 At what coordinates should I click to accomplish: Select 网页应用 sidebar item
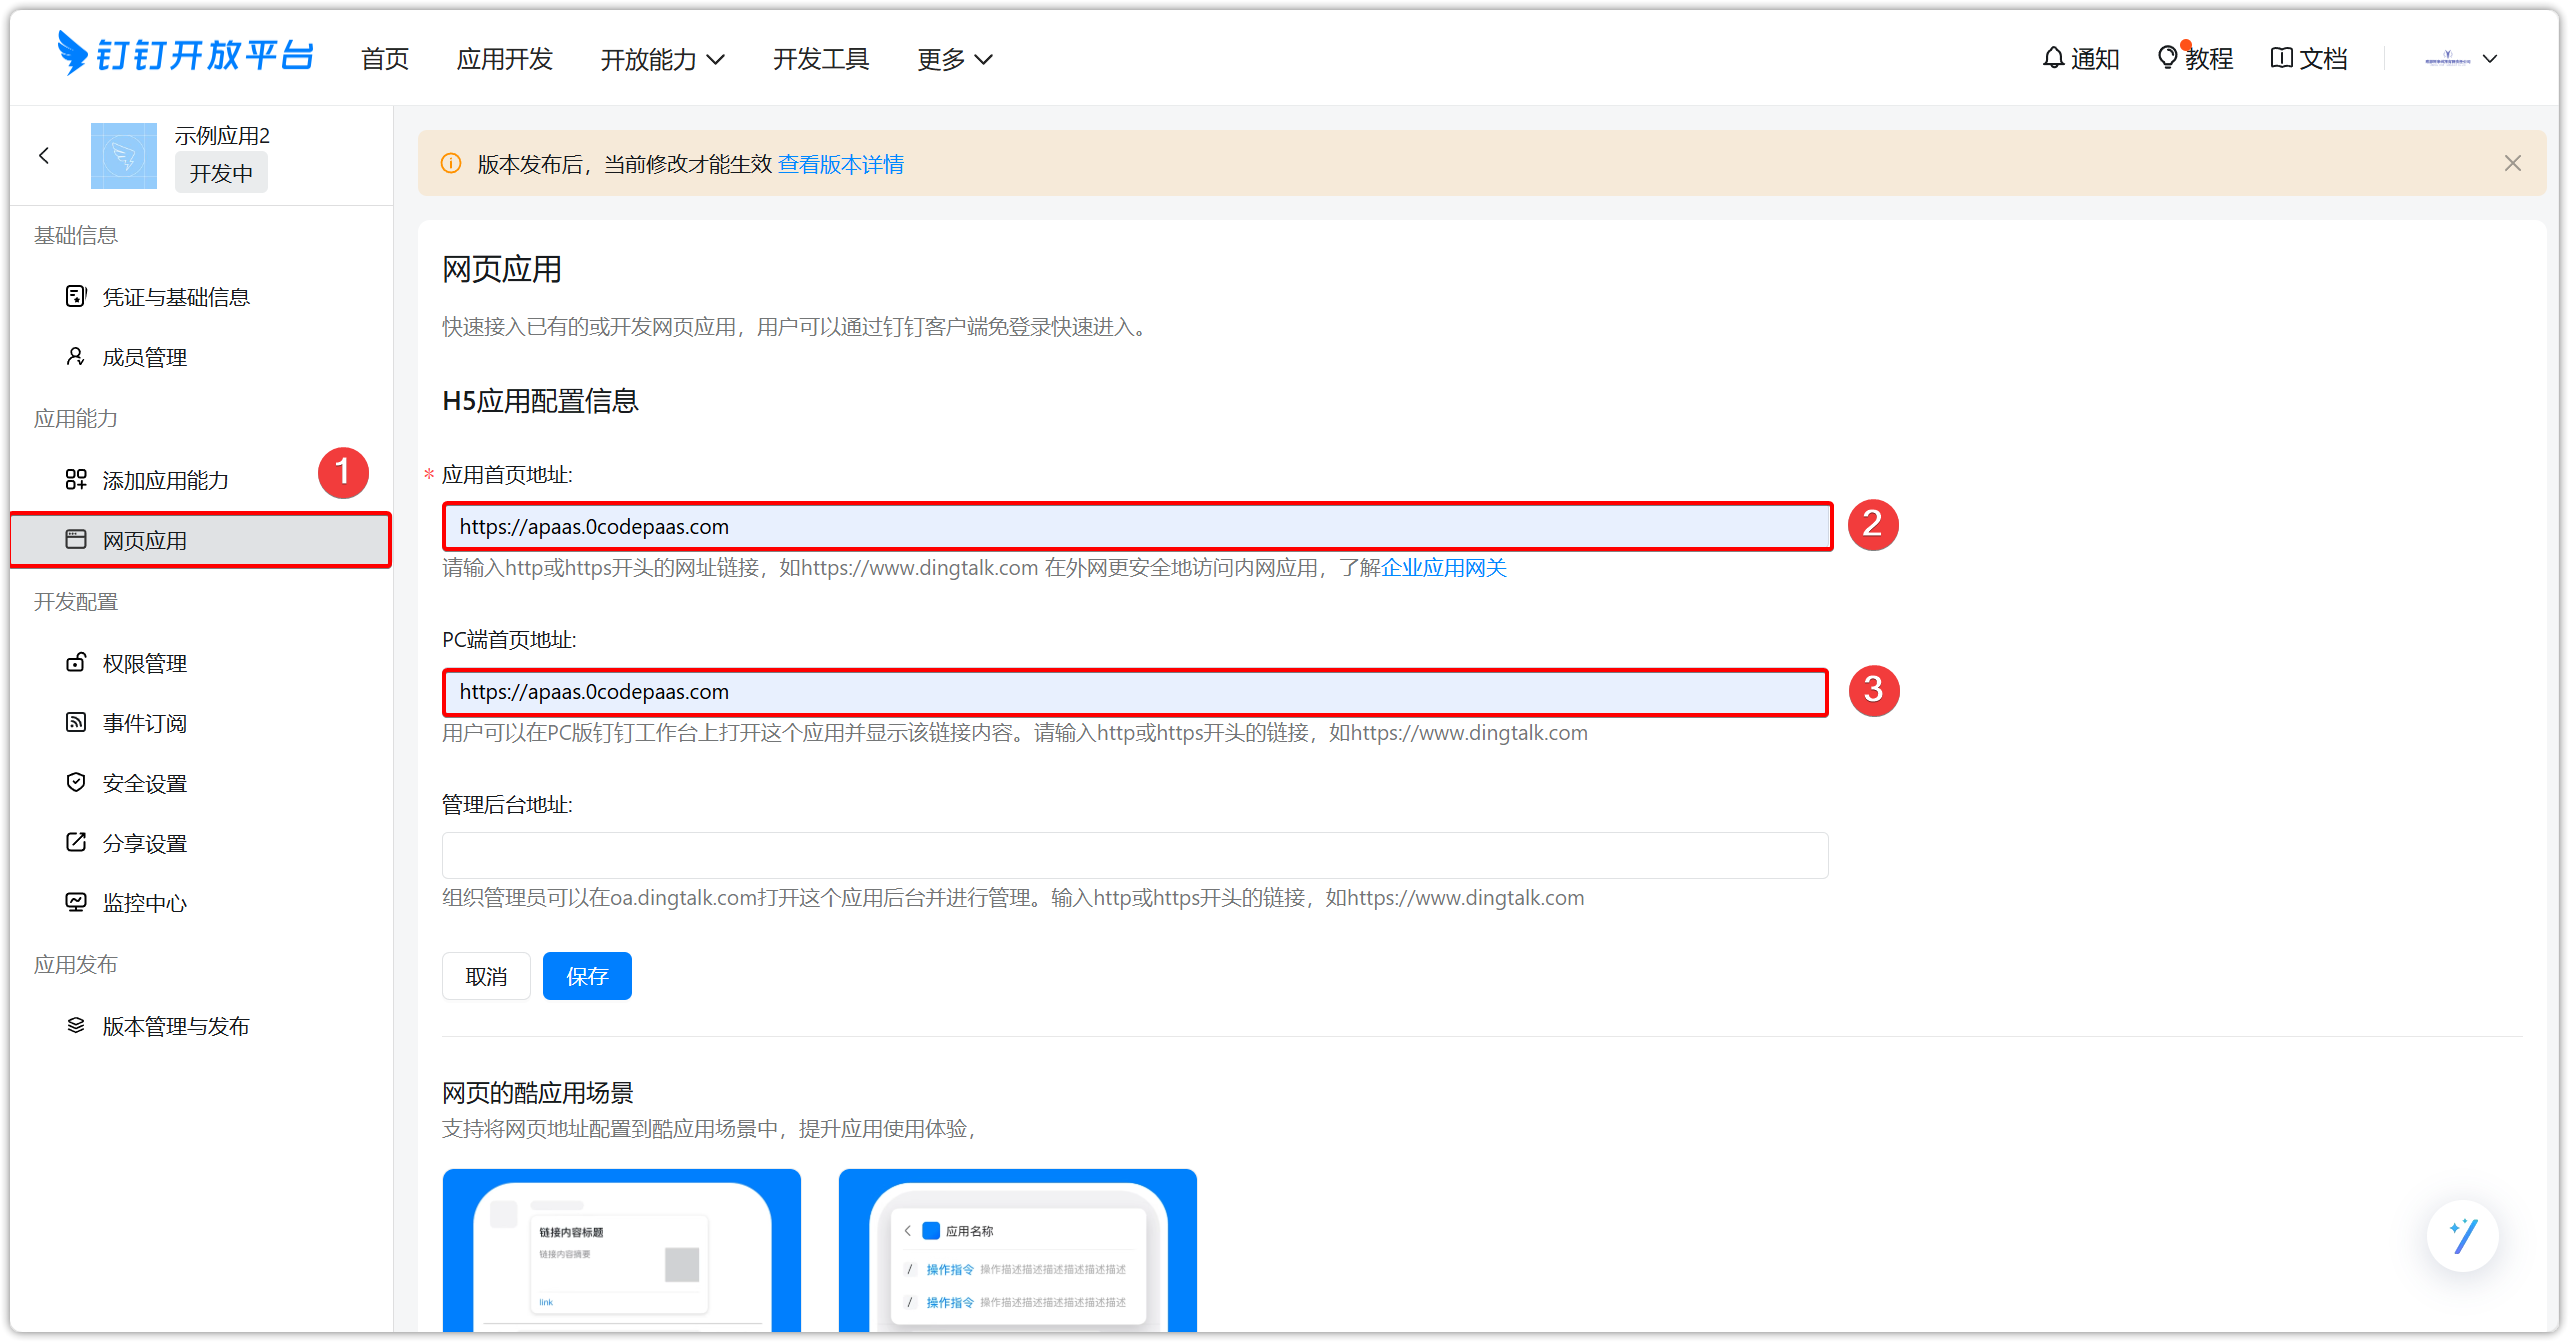[200, 540]
